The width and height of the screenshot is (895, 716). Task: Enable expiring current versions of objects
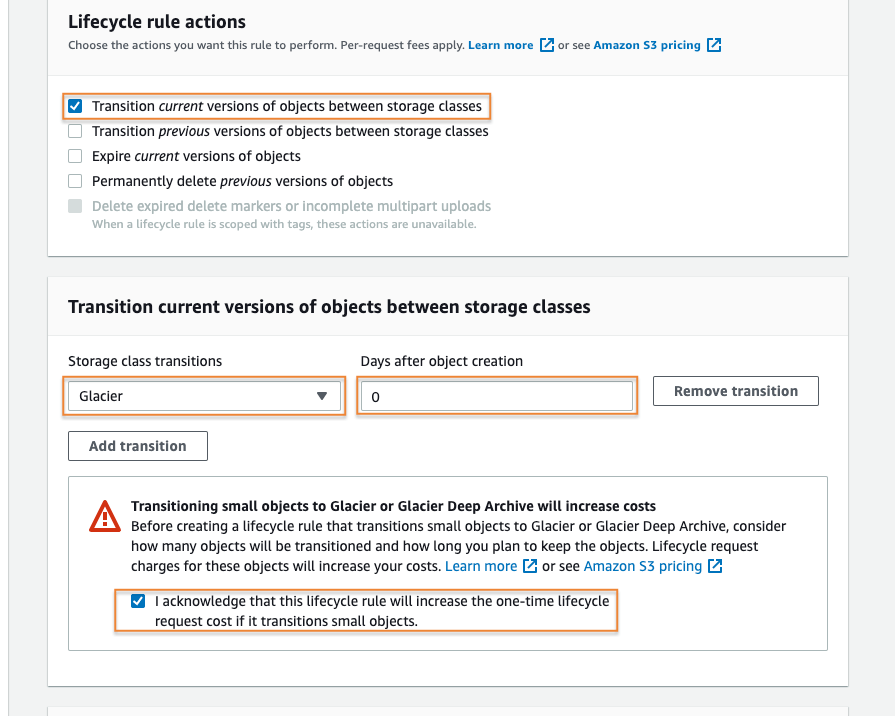pyautogui.click(x=75, y=156)
